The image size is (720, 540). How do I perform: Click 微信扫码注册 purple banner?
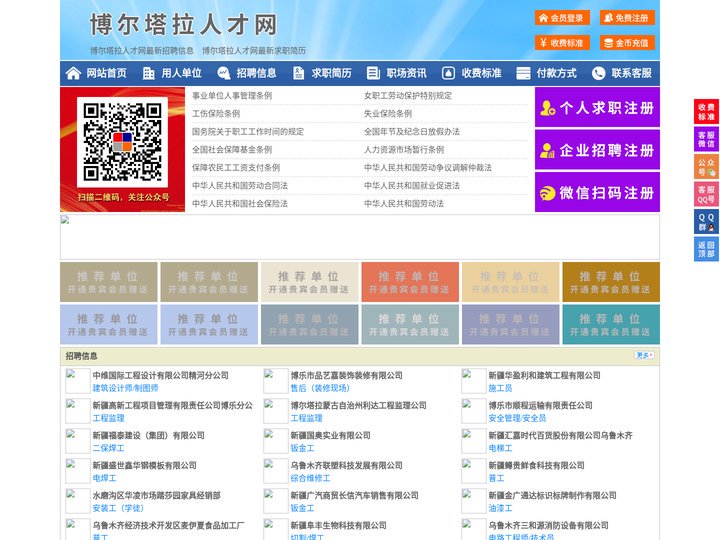tap(597, 192)
